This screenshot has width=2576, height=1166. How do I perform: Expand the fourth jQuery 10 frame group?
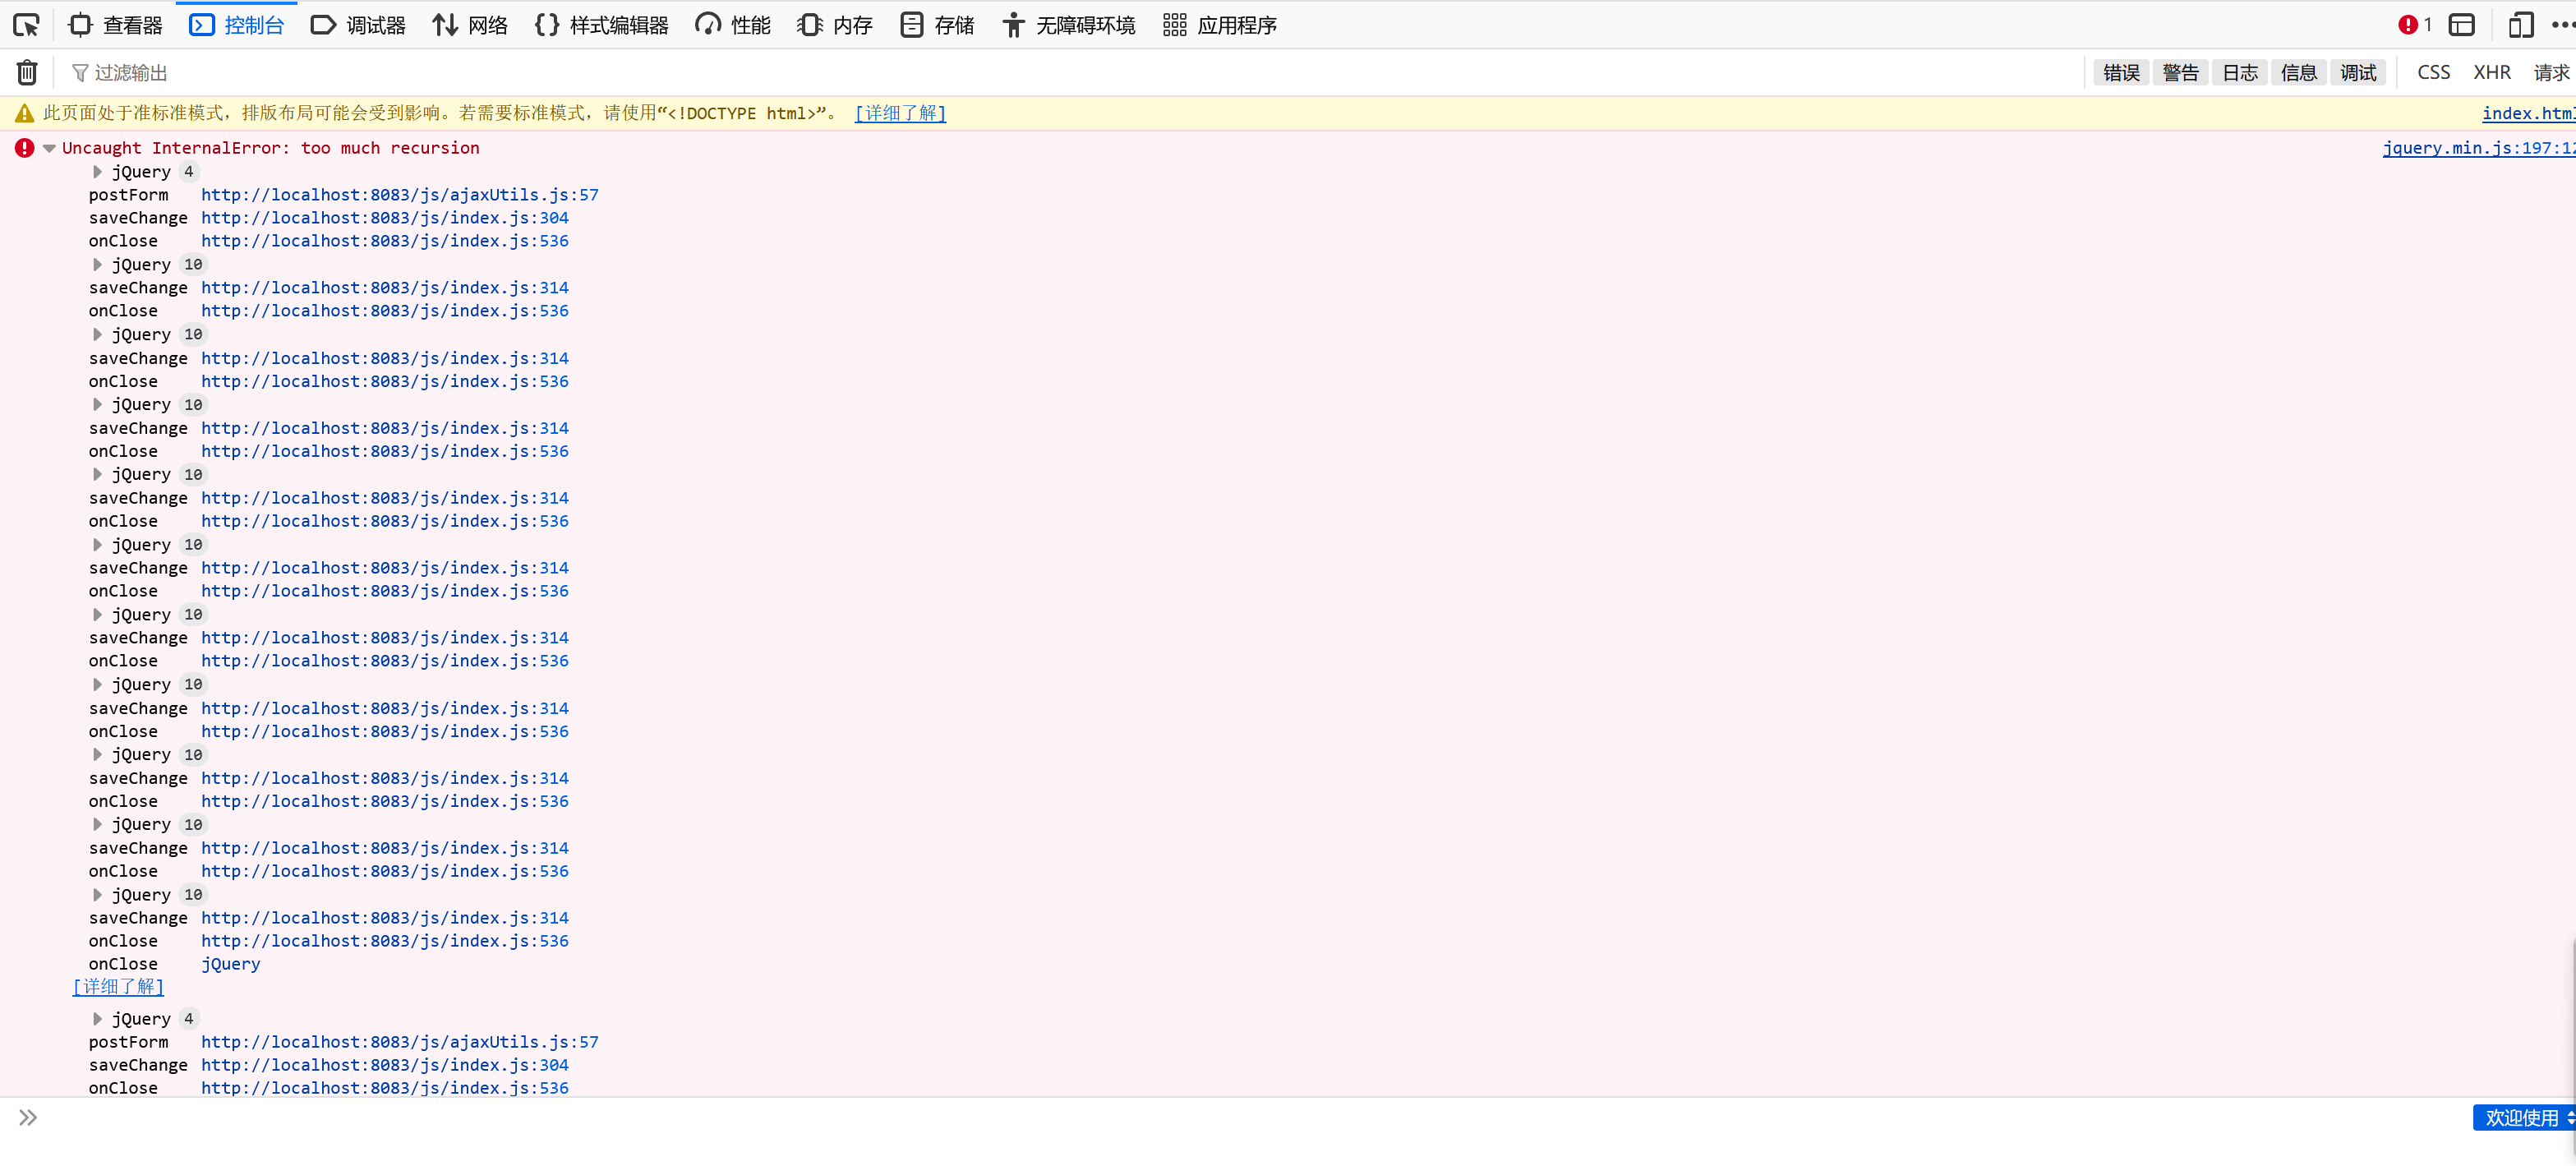(x=97, y=475)
